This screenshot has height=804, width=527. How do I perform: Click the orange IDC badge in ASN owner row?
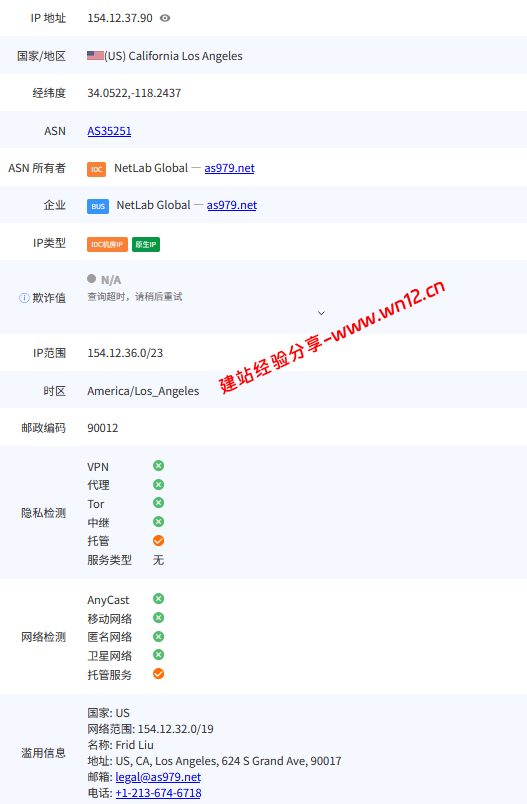(x=96, y=169)
